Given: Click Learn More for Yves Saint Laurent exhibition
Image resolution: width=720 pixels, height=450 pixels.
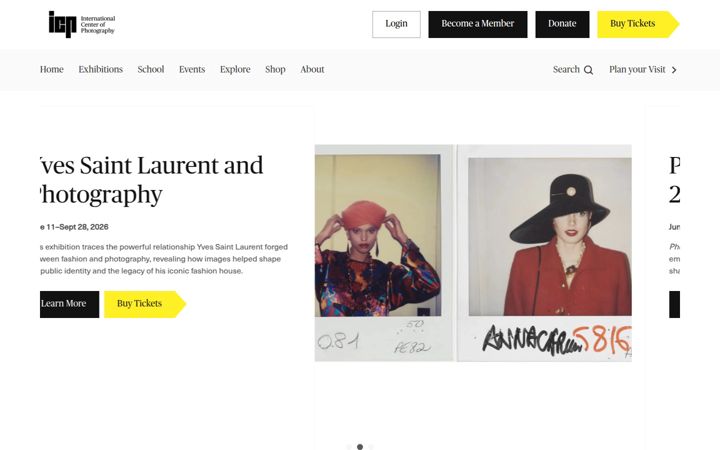Looking at the screenshot, I should point(69,304).
